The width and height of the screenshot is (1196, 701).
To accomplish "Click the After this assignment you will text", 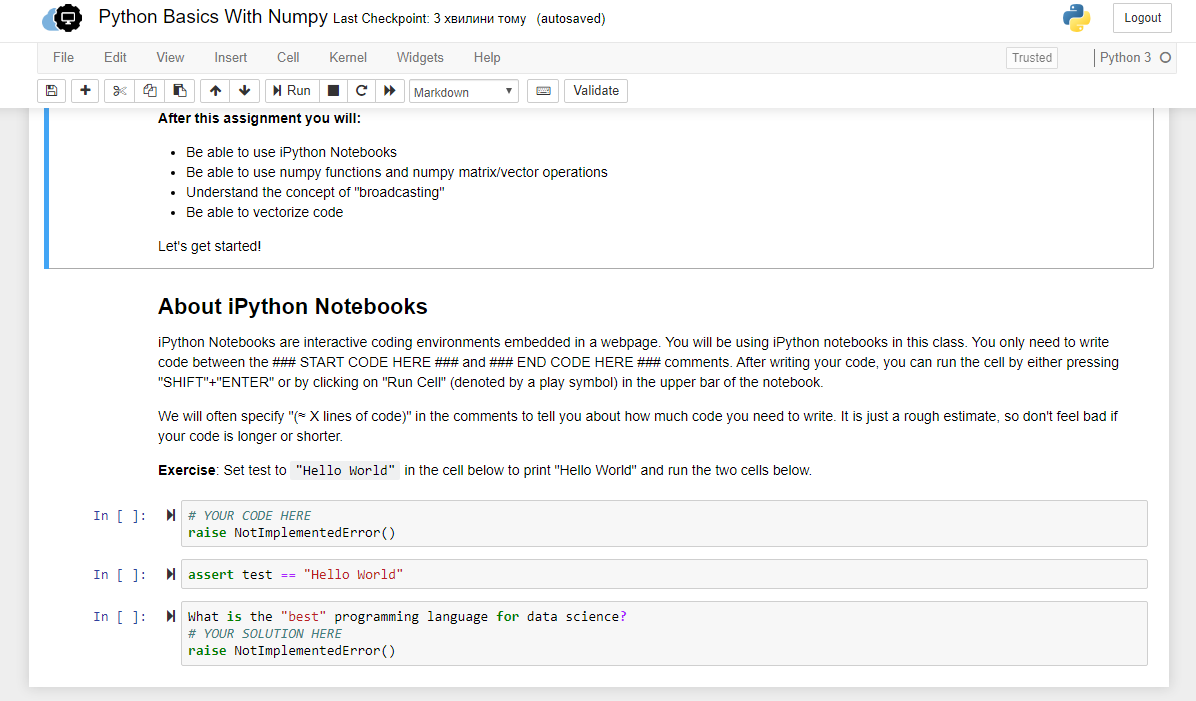I will pos(259,118).
